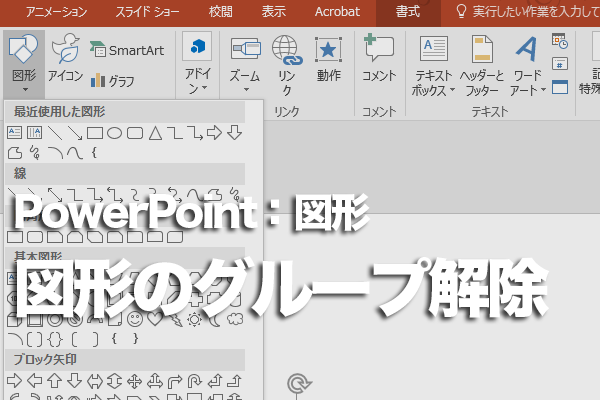Select the cloud shape

(235, 319)
